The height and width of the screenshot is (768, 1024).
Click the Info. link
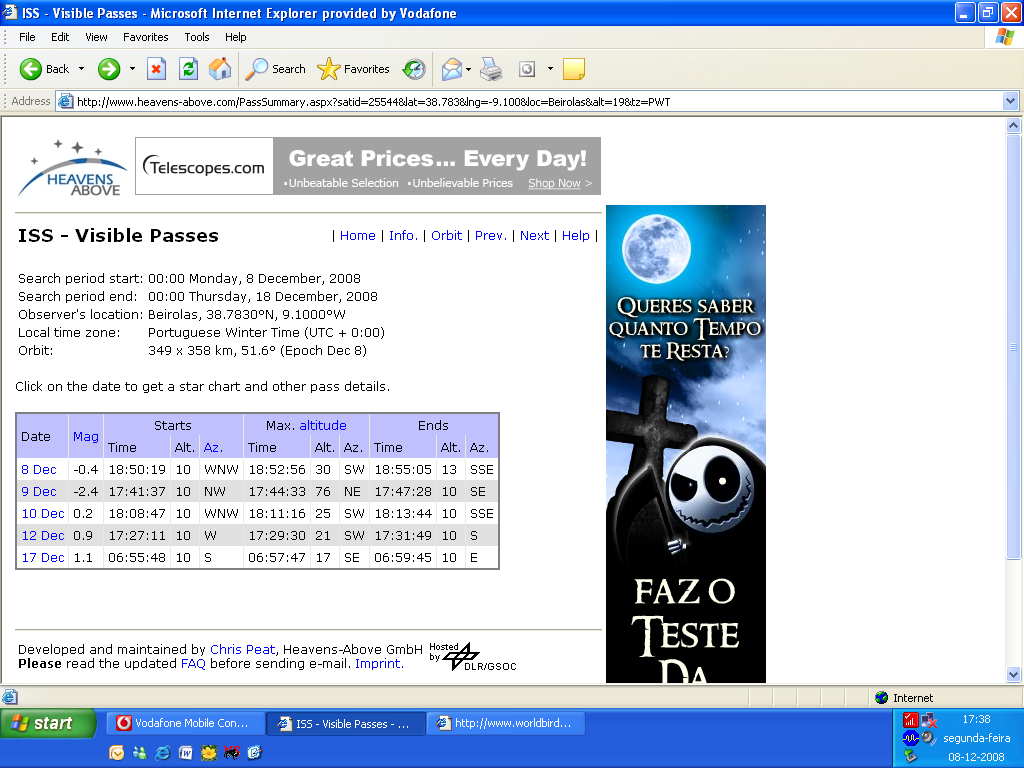click(403, 235)
